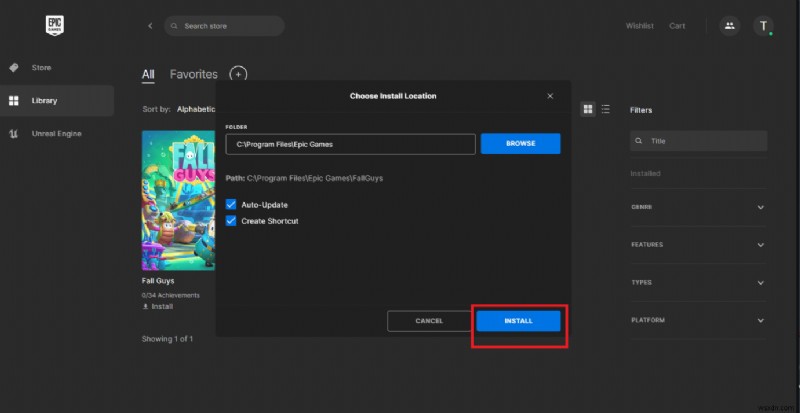The image size is (800, 413).
Task: Open the Wishlist link
Action: (x=639, y=26)
